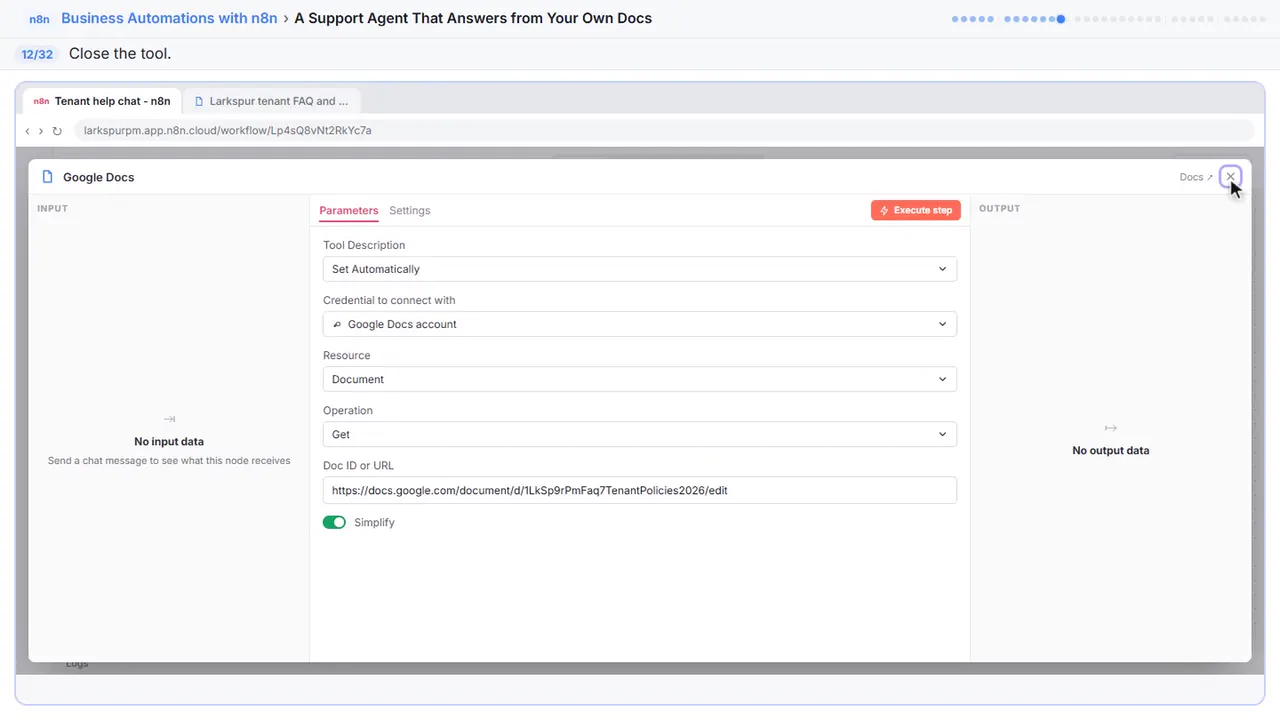Click the no output data arrow icon
Screen dimensions: 1280x720
pyautogui.click(x=1110, y=428)
